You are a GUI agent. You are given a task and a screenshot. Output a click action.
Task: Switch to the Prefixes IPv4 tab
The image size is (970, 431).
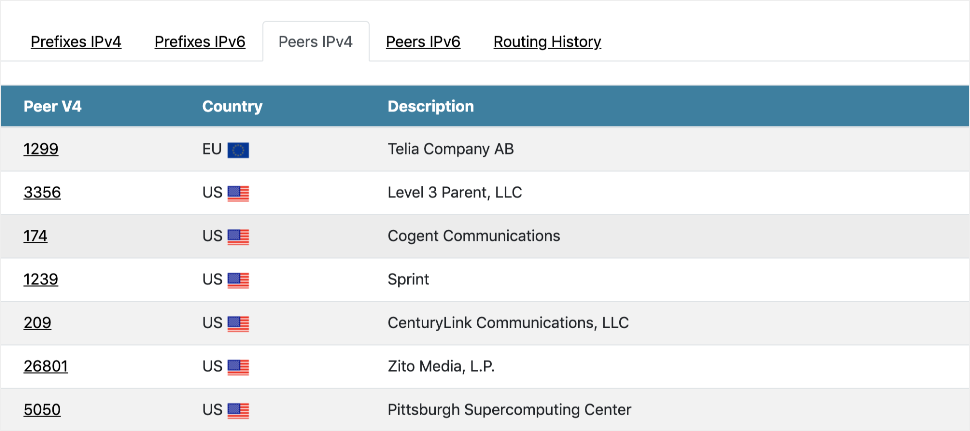(76, 42)
